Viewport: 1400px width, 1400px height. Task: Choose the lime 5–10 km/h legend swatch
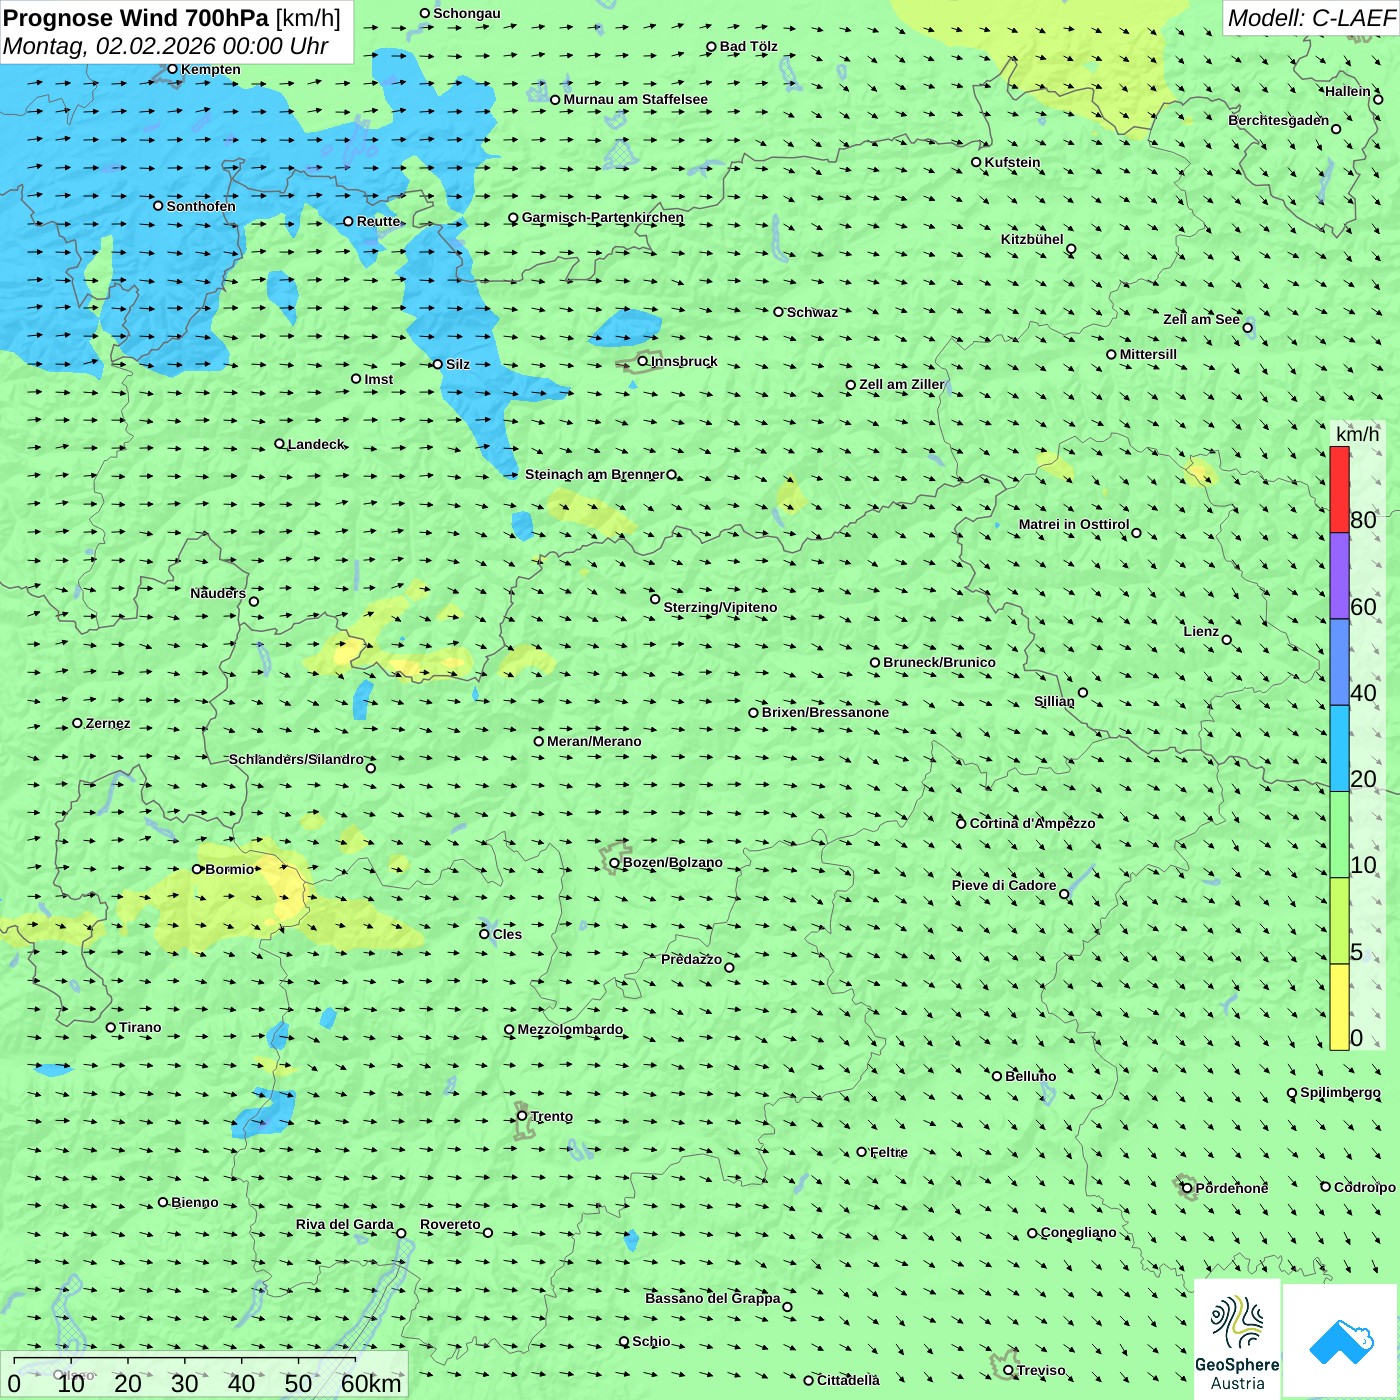(x=1339, y=921)
